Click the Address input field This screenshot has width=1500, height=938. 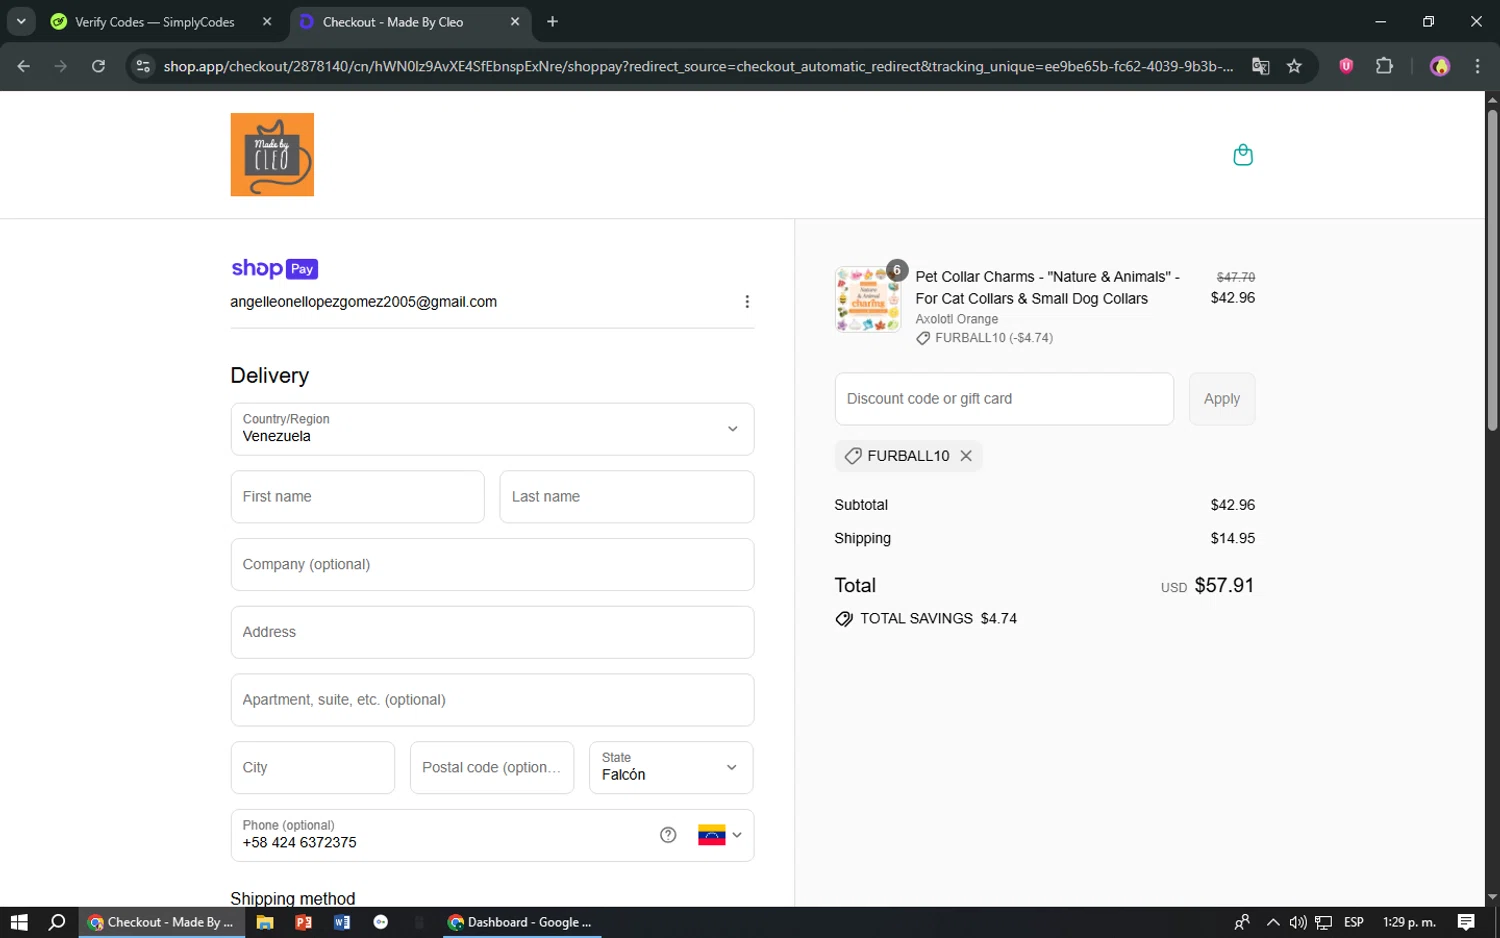(492, 632)
